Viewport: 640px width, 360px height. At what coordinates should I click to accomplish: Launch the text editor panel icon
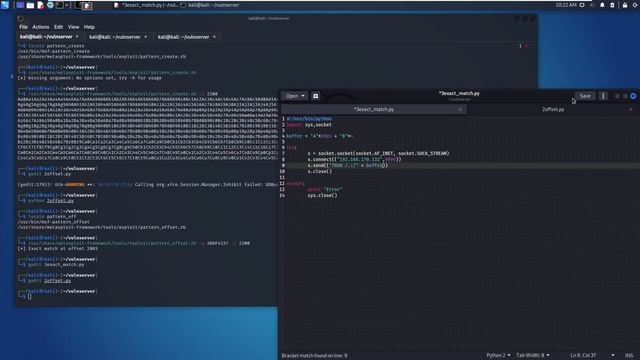[x=40, y=5]
